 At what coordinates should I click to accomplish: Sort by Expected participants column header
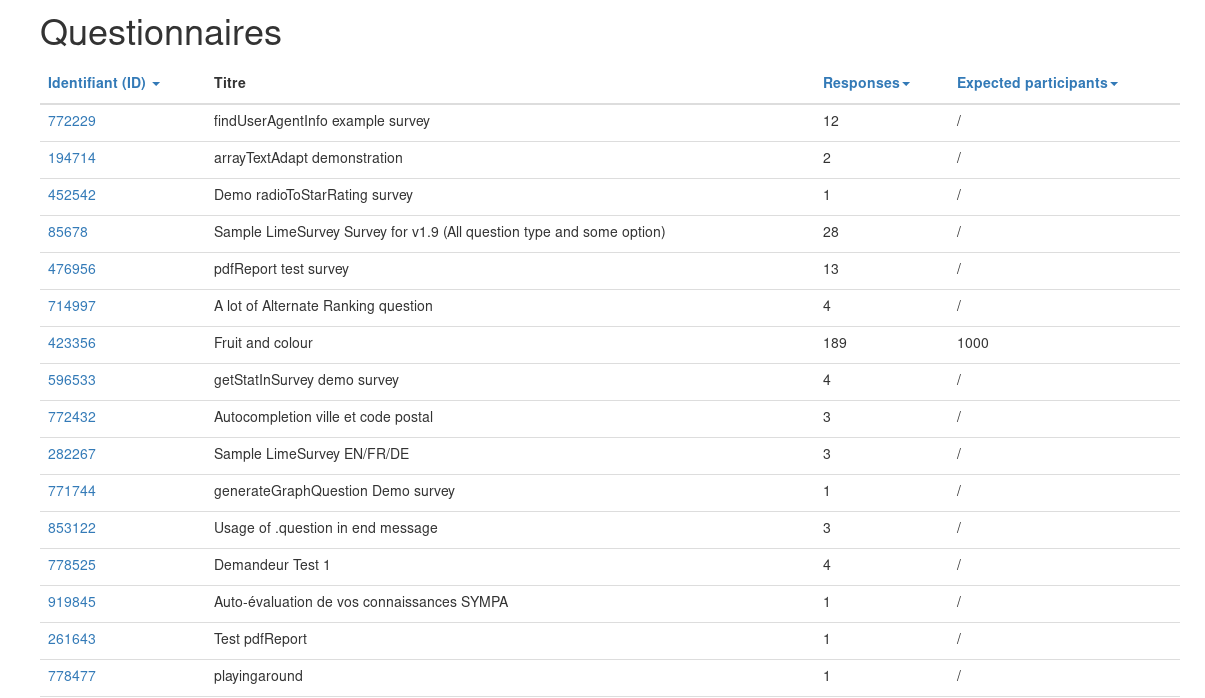pyautogui.click(x=1032, y=84)
